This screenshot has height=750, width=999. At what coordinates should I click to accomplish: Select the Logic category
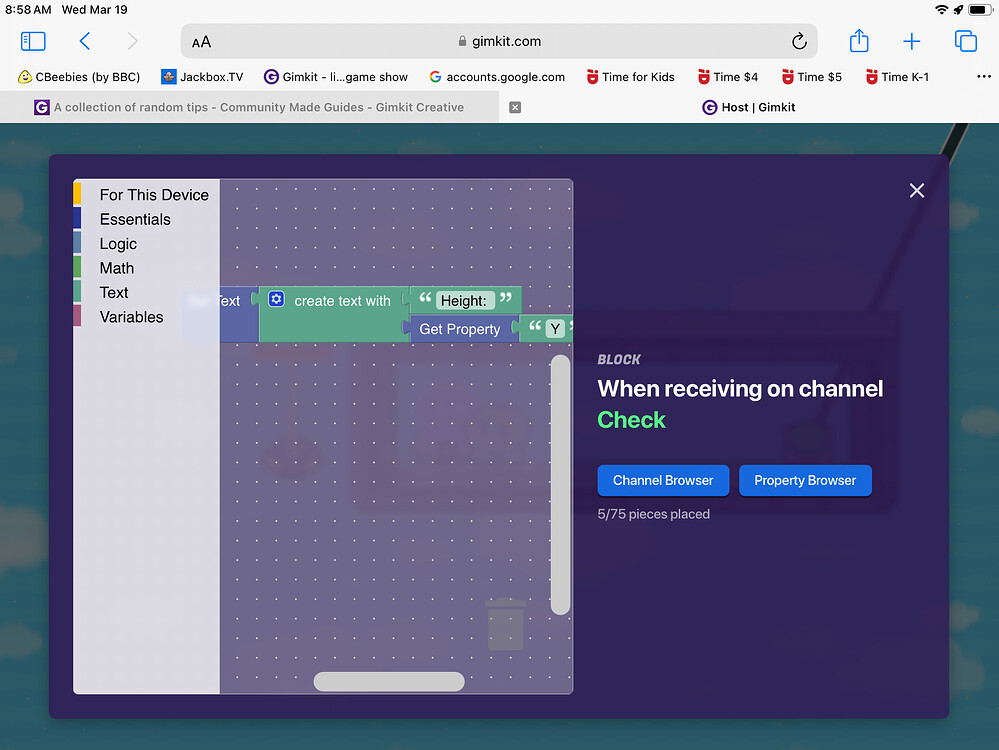tap(117, 243)
